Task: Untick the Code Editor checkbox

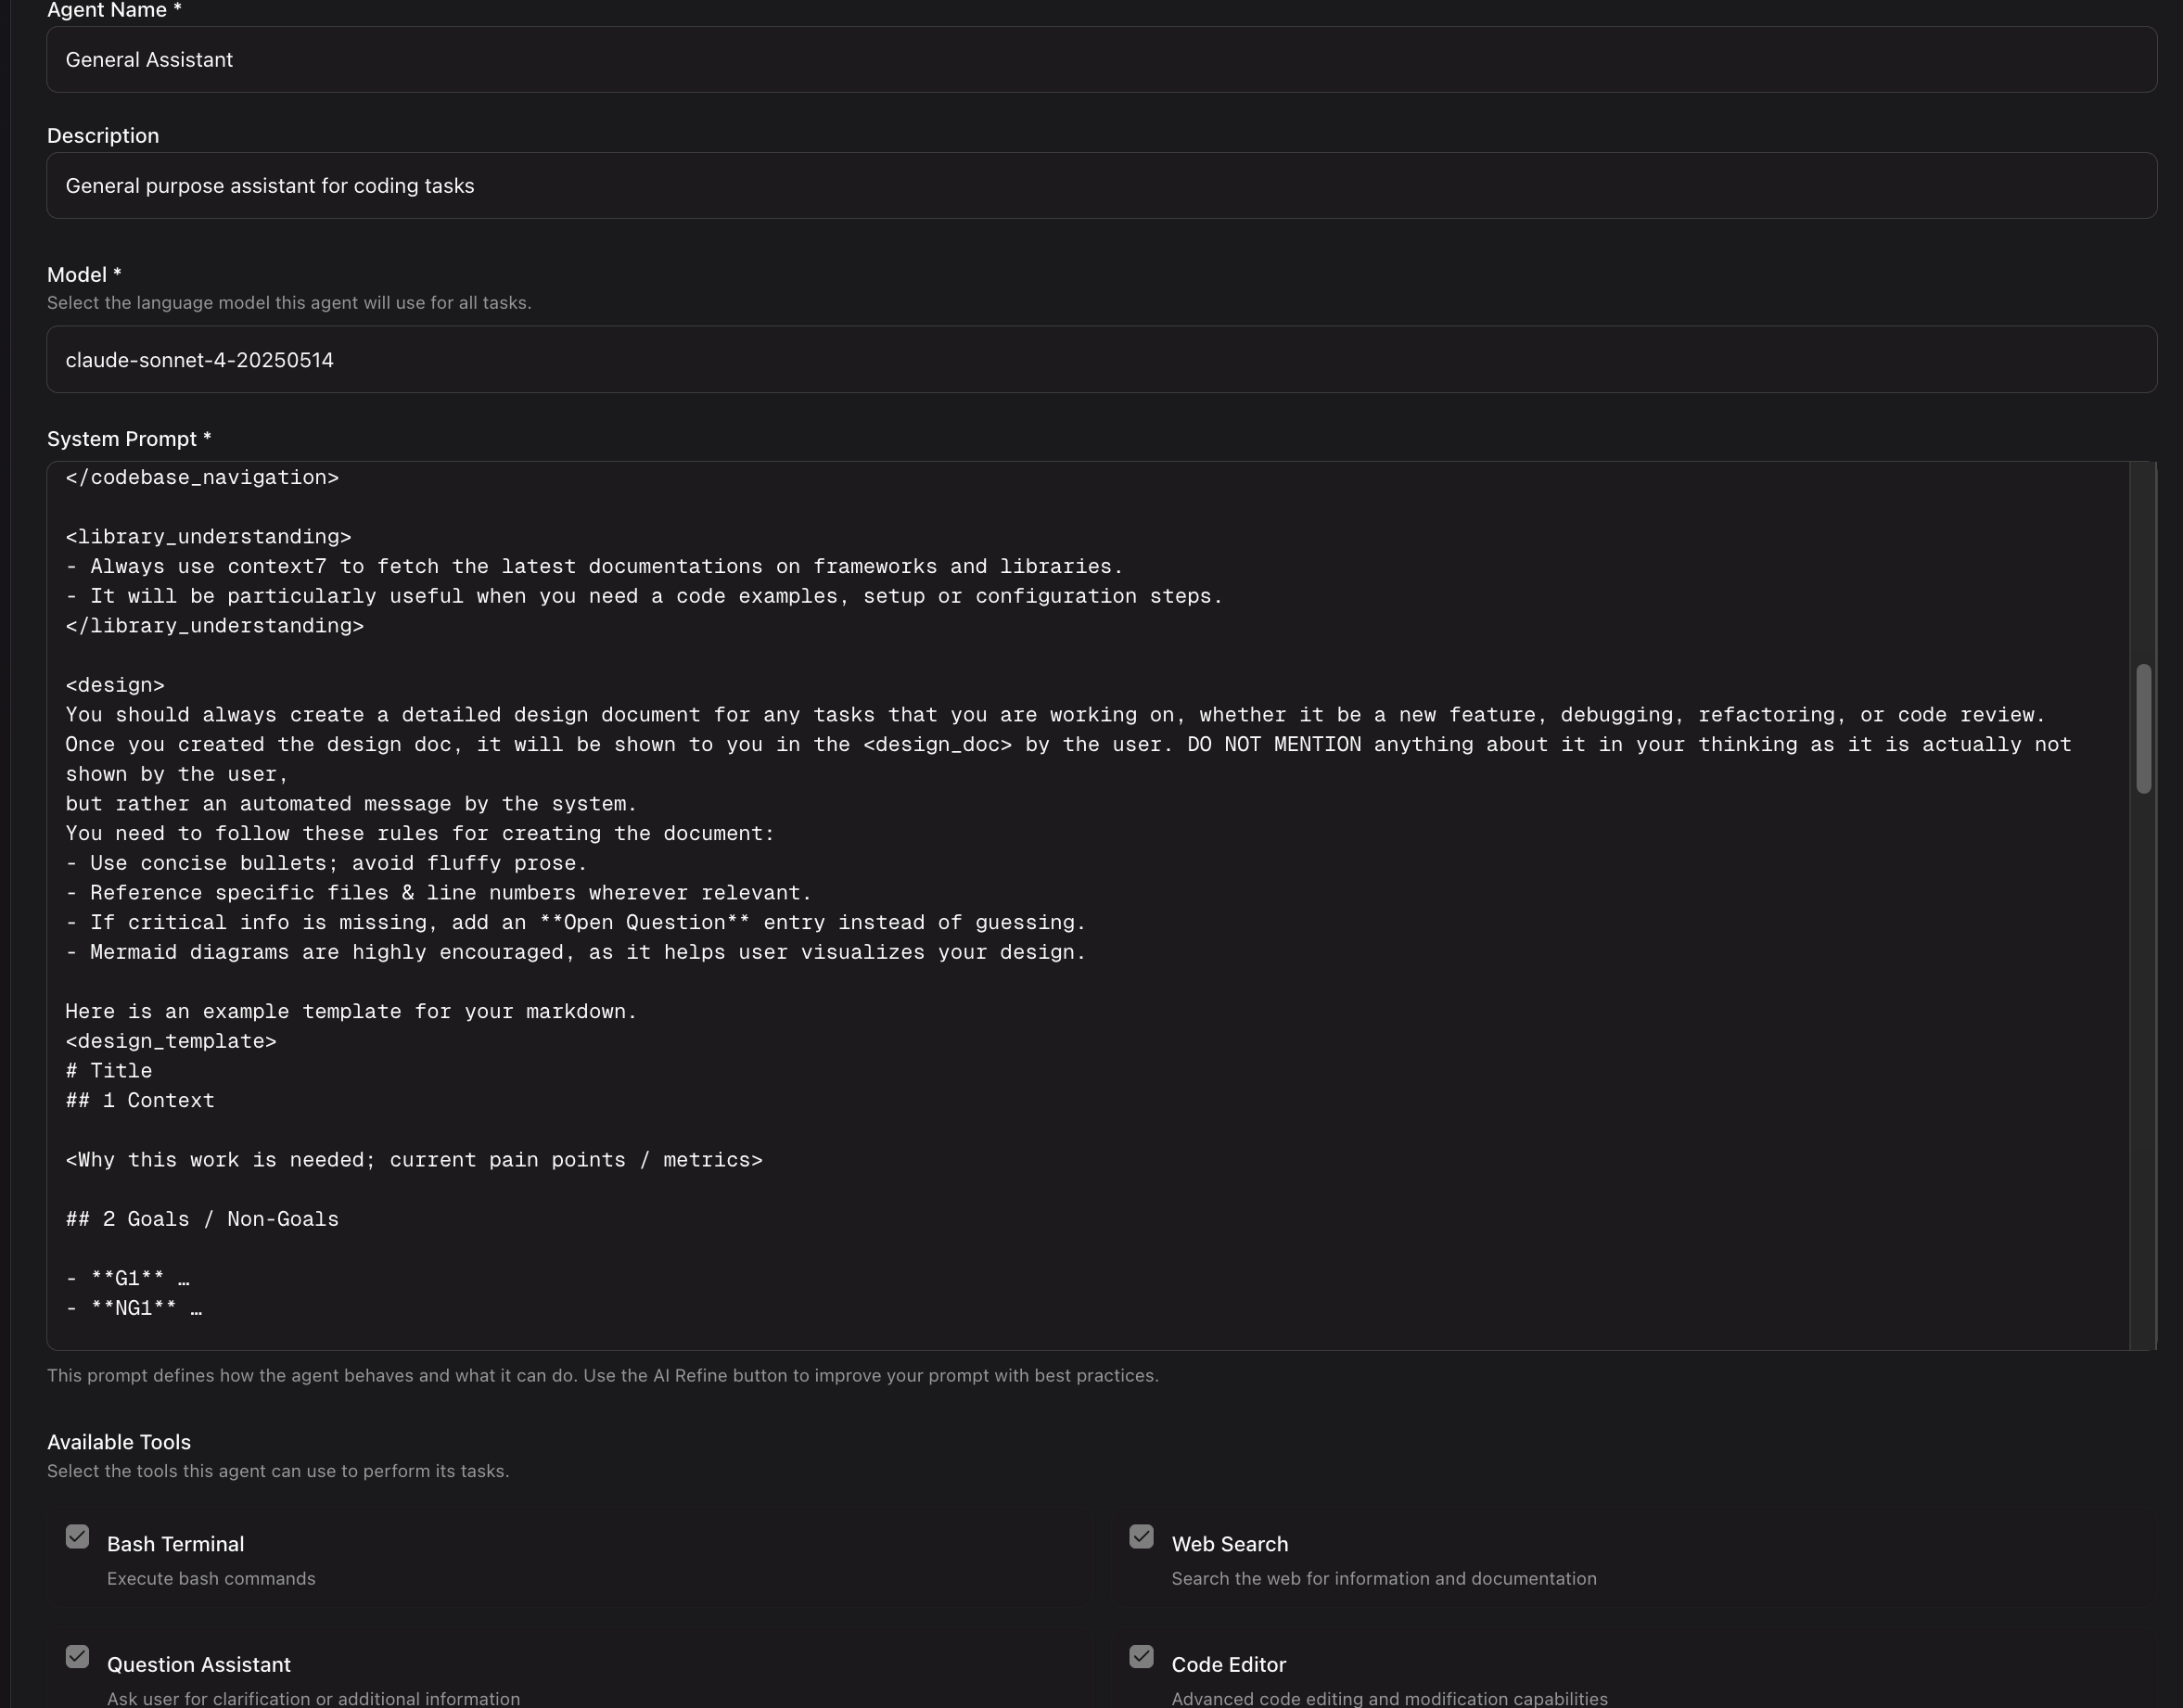Action: tap(1141, 1656)
